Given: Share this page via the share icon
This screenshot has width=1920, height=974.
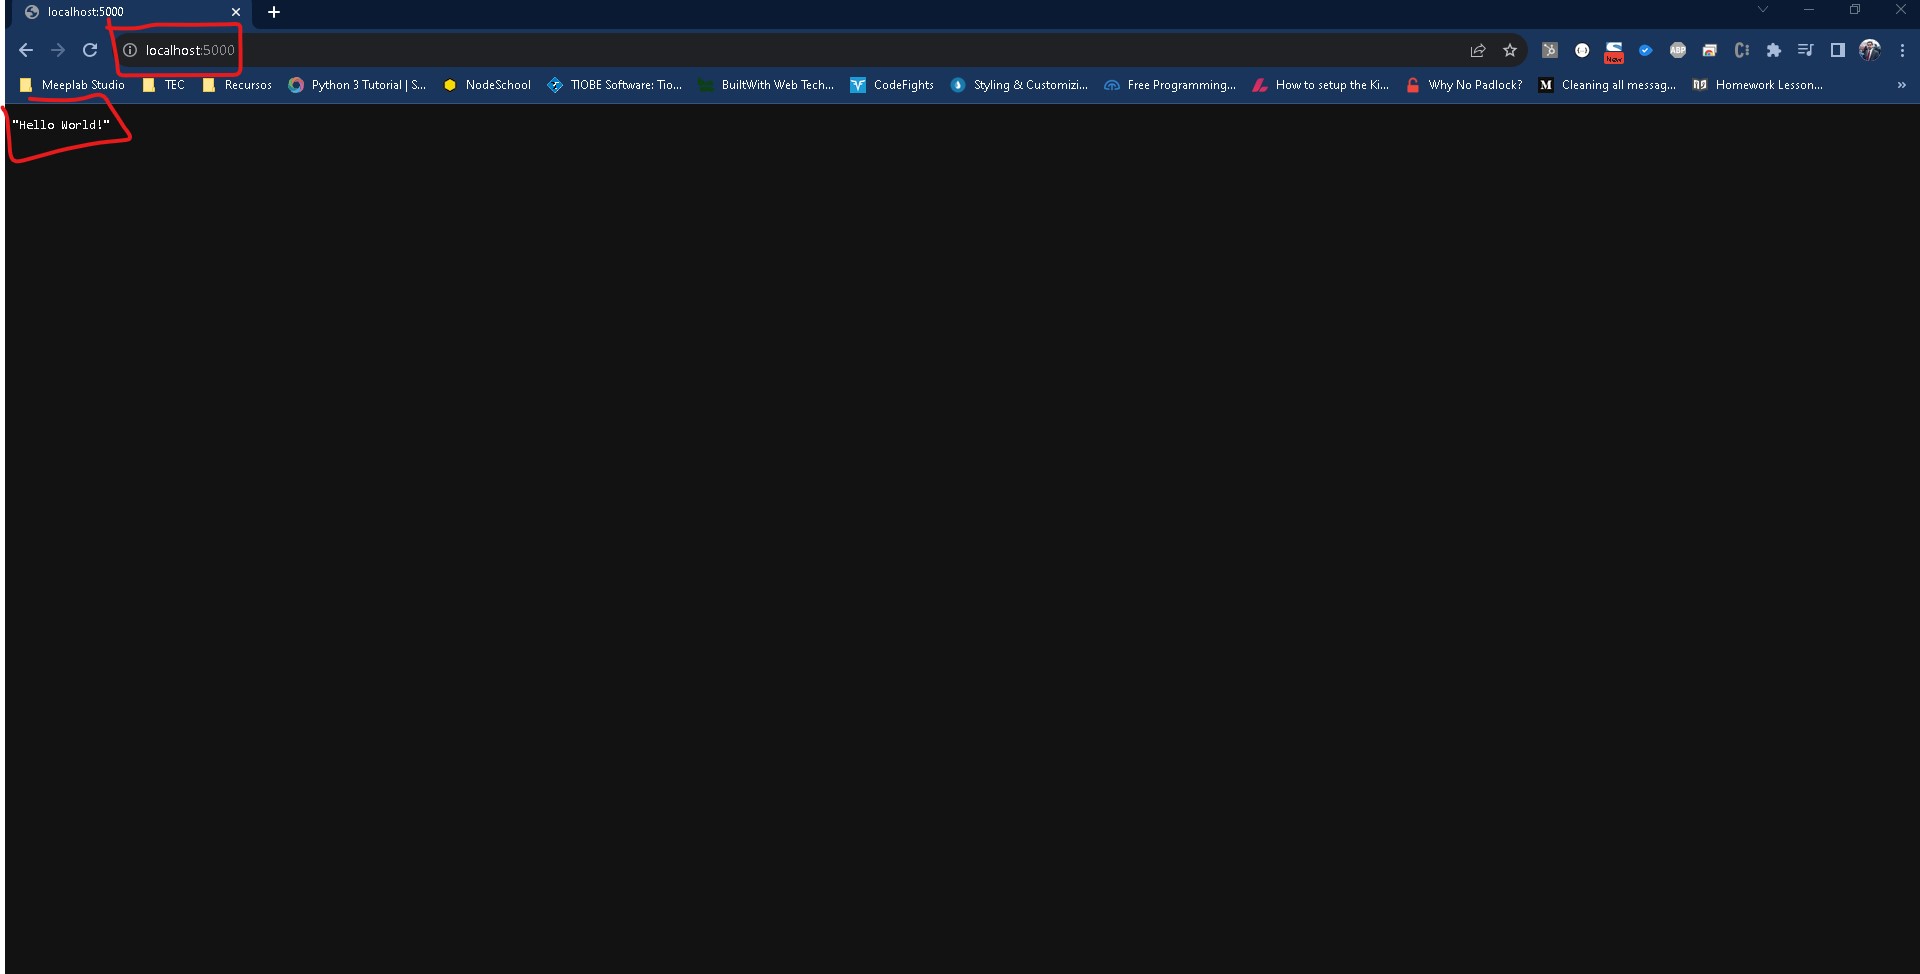Looking at the screenshot, I should tap(1478, 50).
